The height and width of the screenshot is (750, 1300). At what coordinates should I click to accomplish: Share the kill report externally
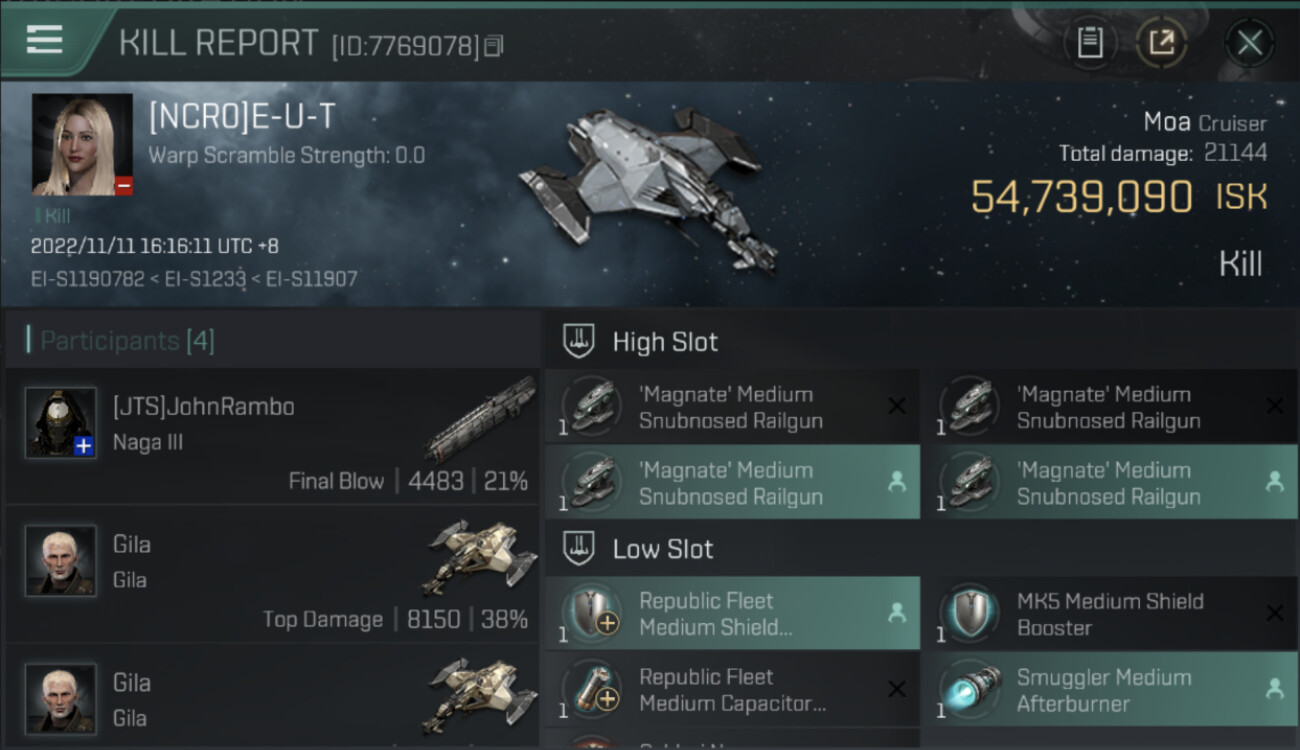pos(1162,43)
